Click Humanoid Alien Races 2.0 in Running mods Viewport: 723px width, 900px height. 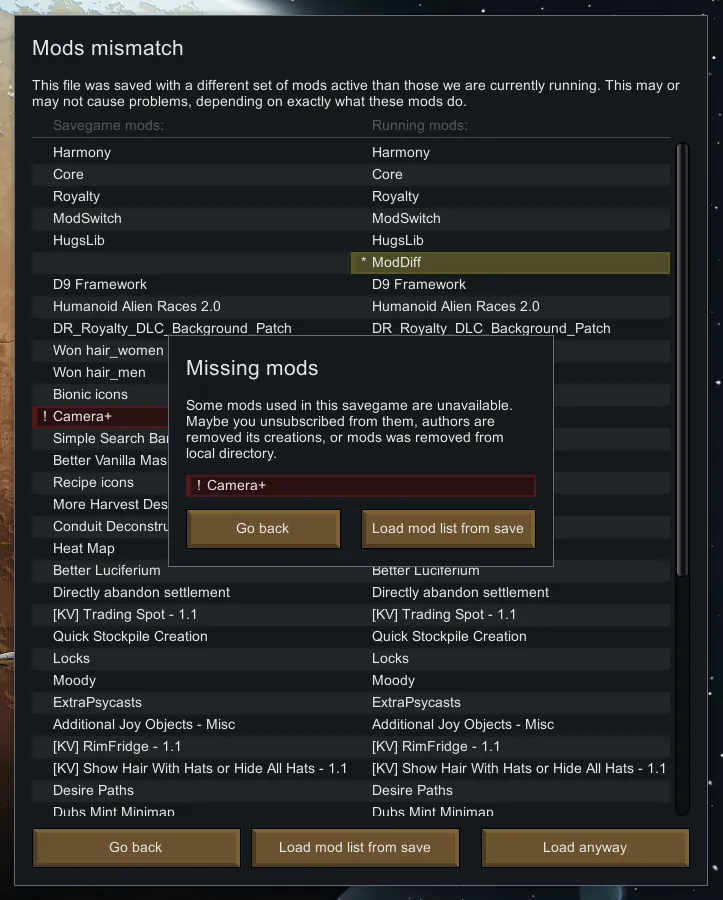tap(455, 306)
